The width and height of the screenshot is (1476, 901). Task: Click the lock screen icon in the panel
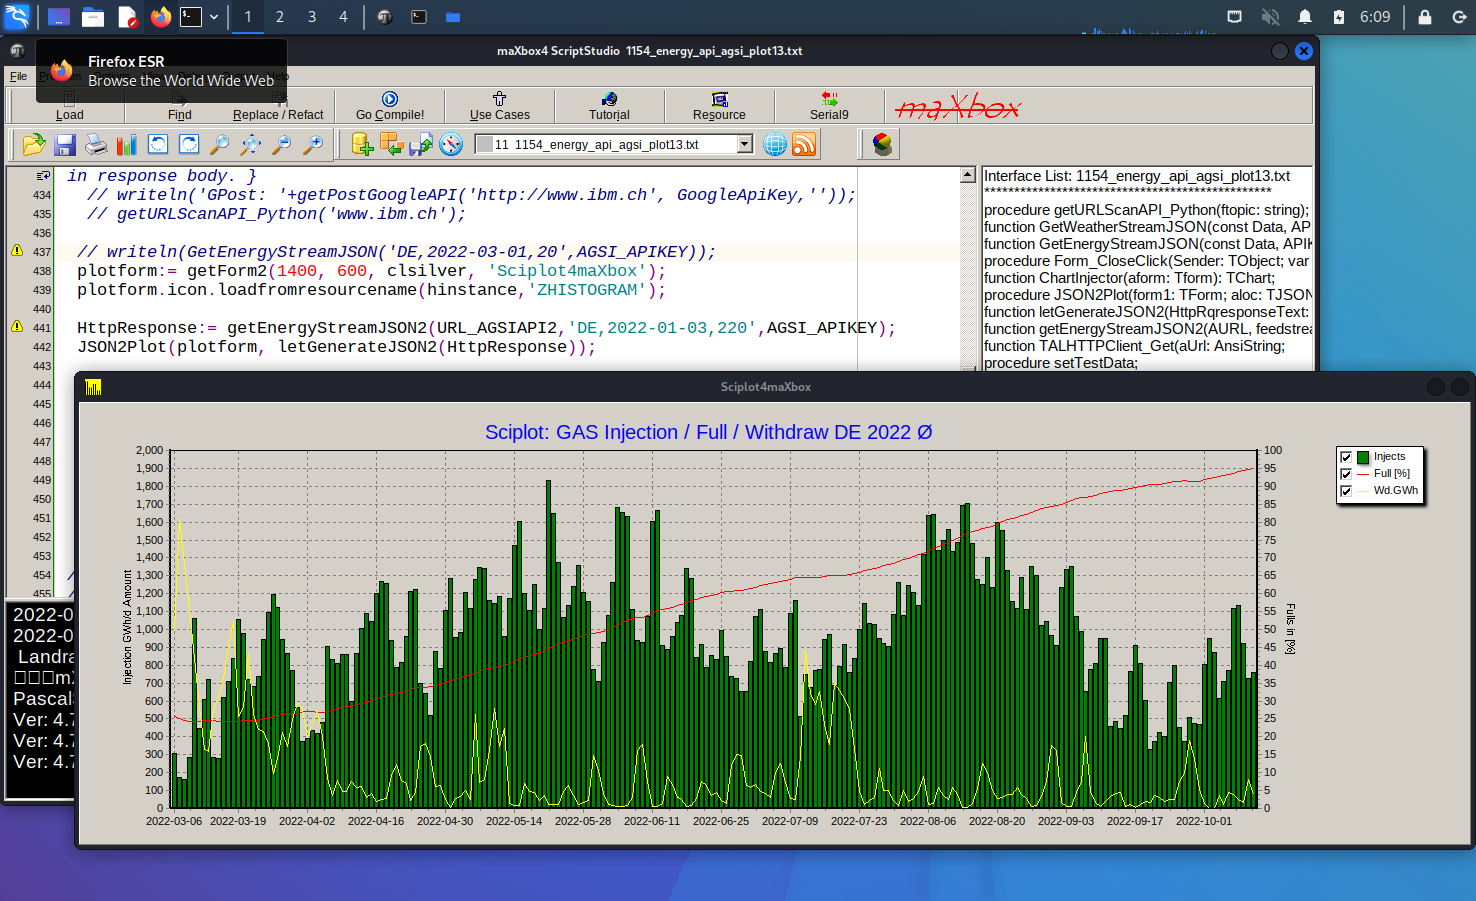[1425, 17]
